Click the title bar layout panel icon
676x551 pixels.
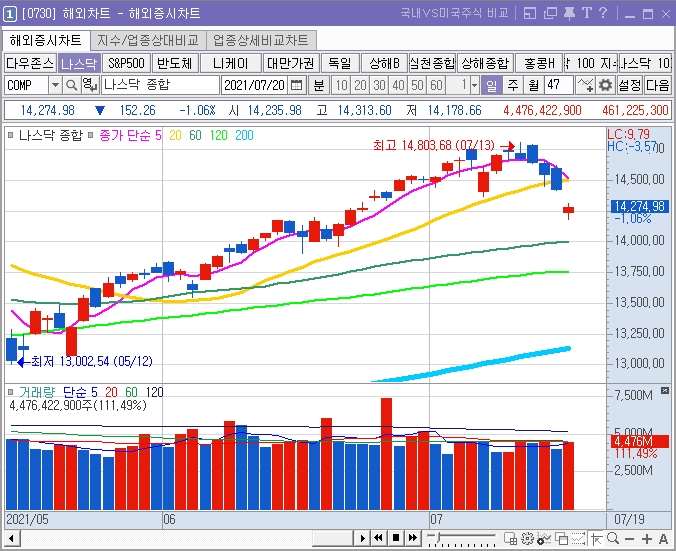(530, 13)
